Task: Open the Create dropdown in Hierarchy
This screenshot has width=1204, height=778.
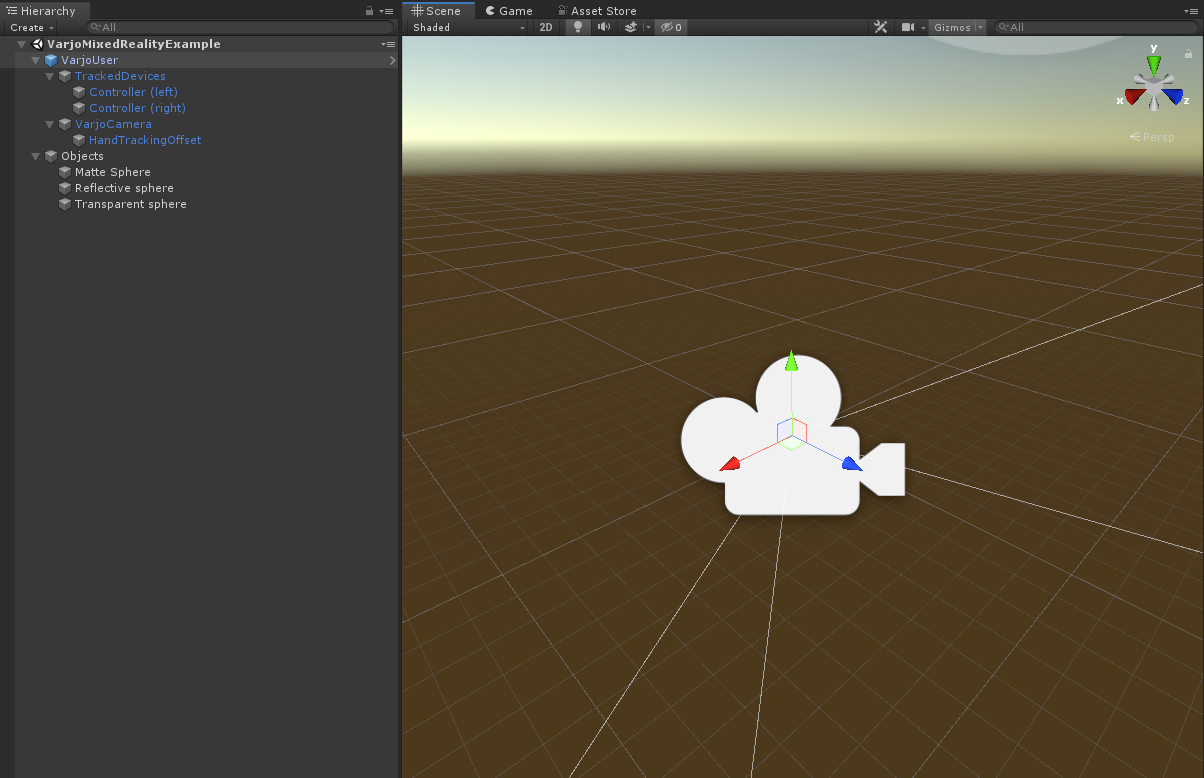Action: point(30,27)
